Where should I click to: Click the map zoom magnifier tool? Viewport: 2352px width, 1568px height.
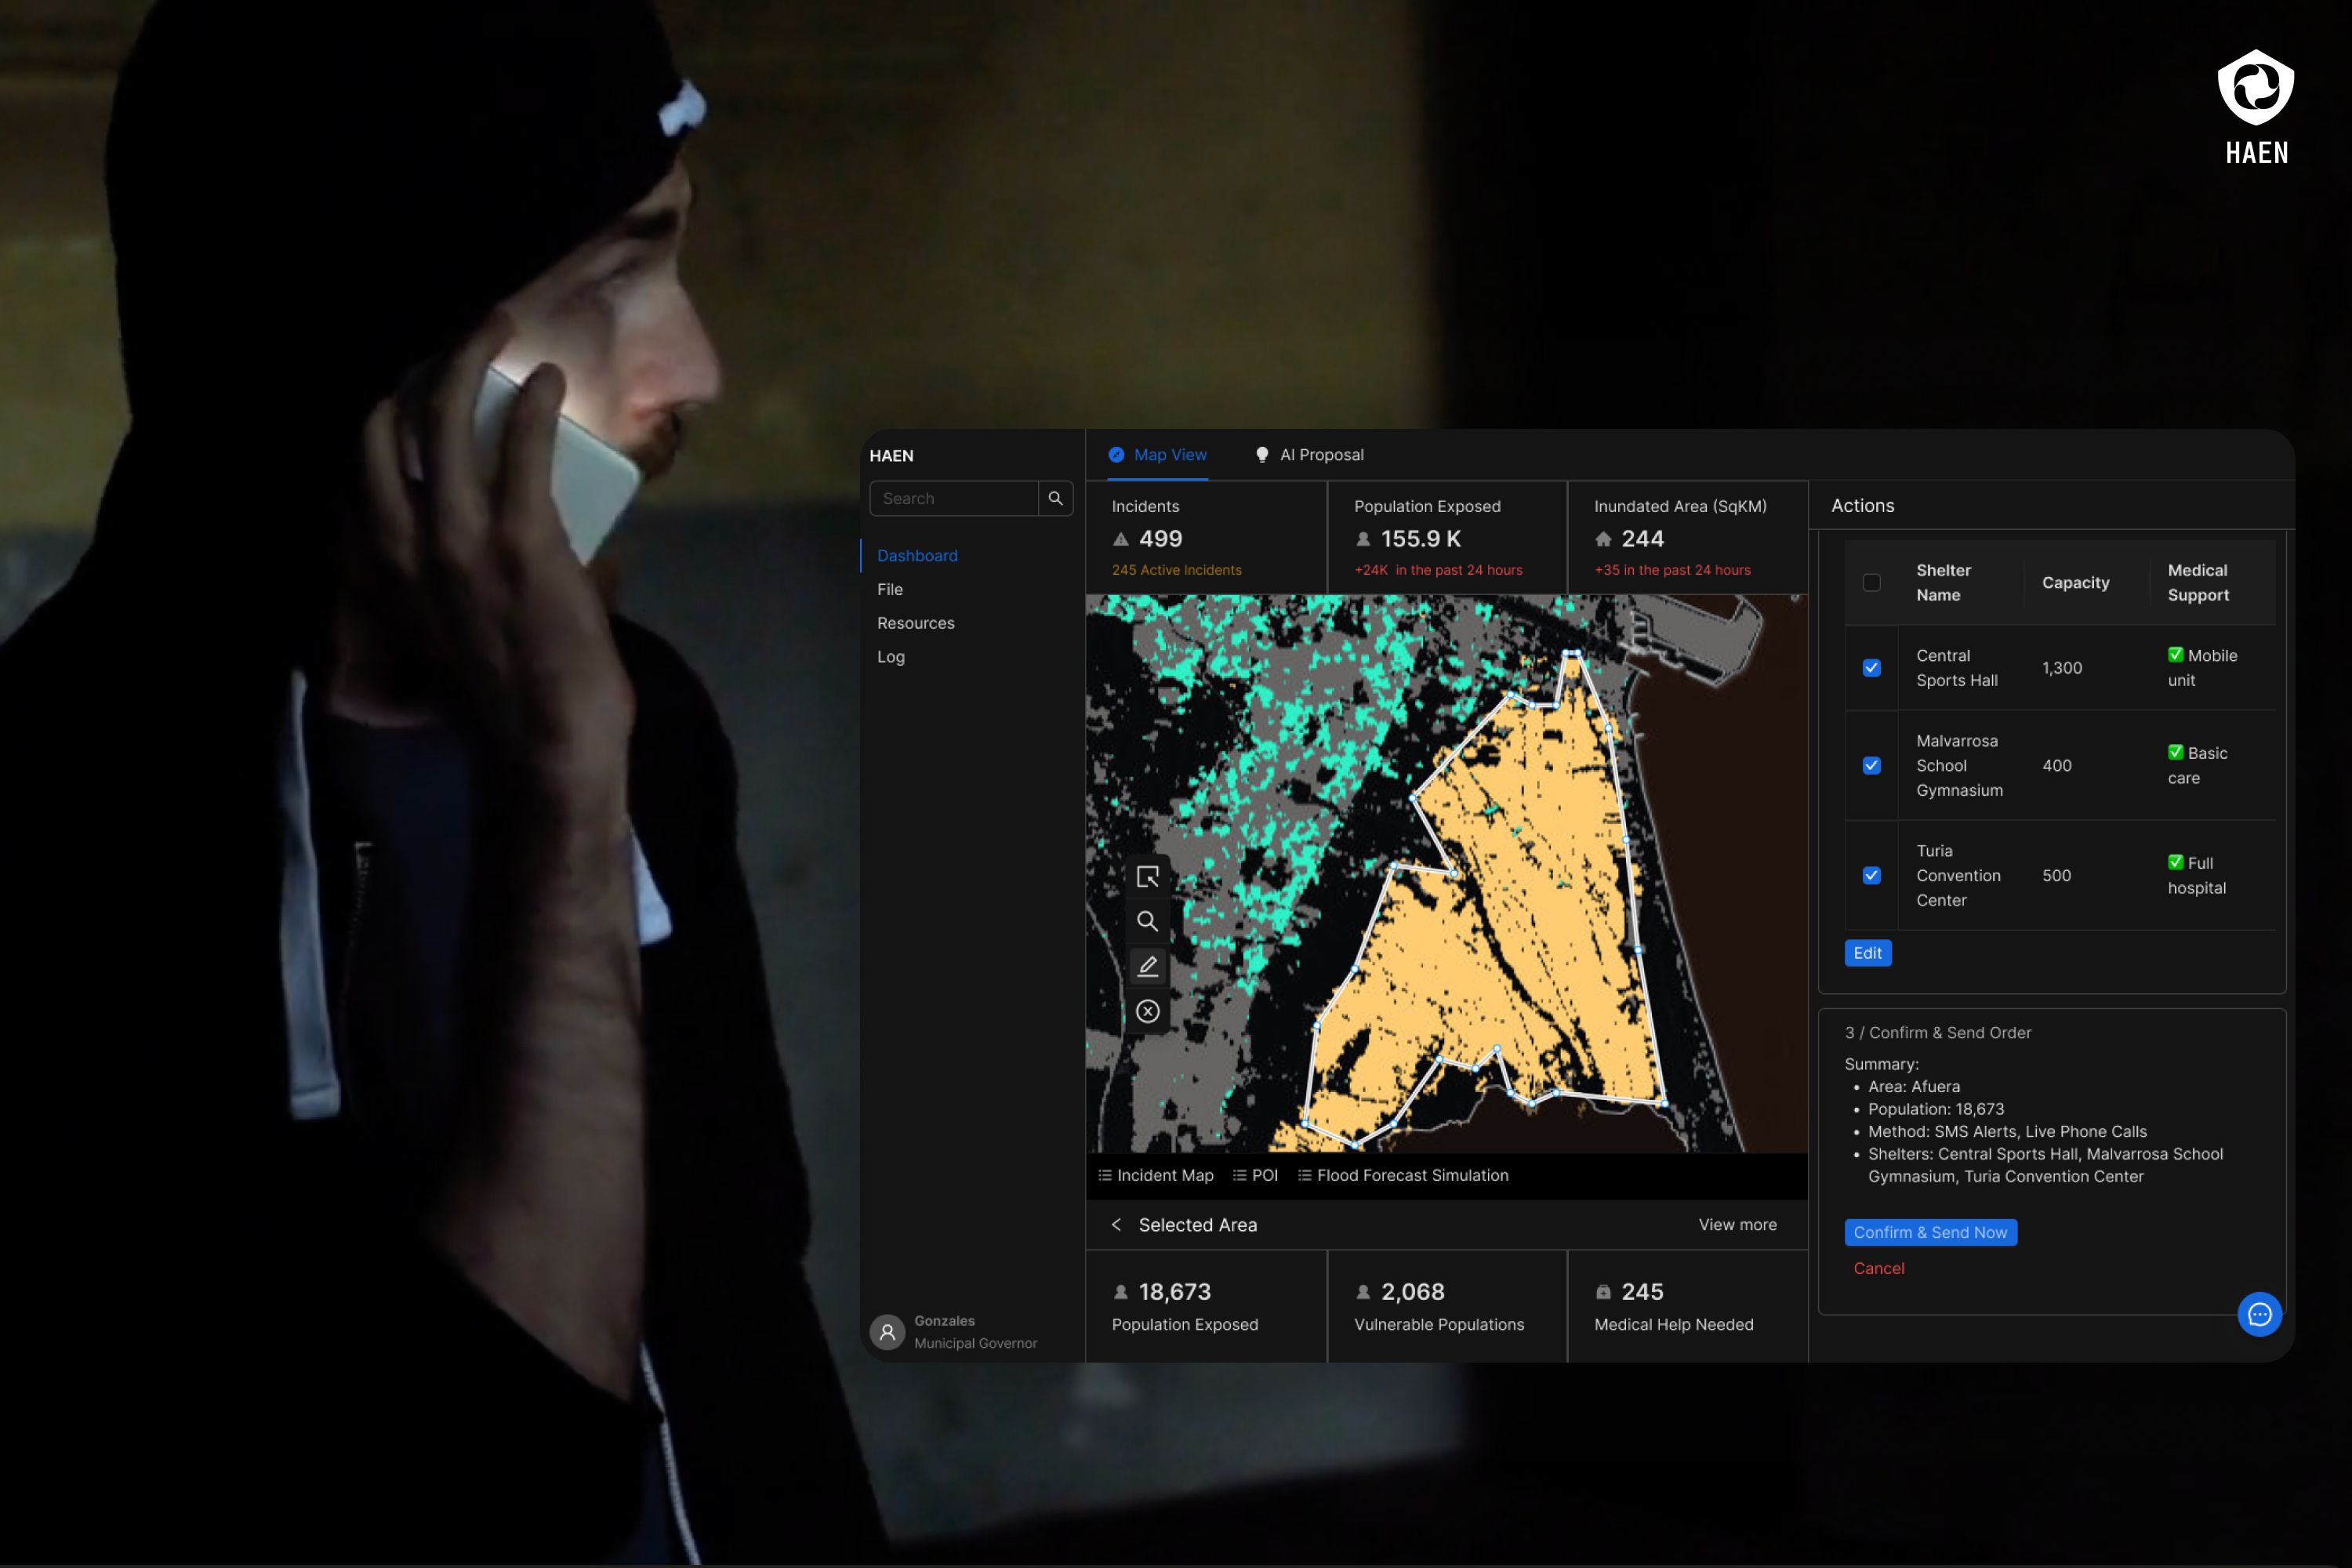click(1147, 921)
